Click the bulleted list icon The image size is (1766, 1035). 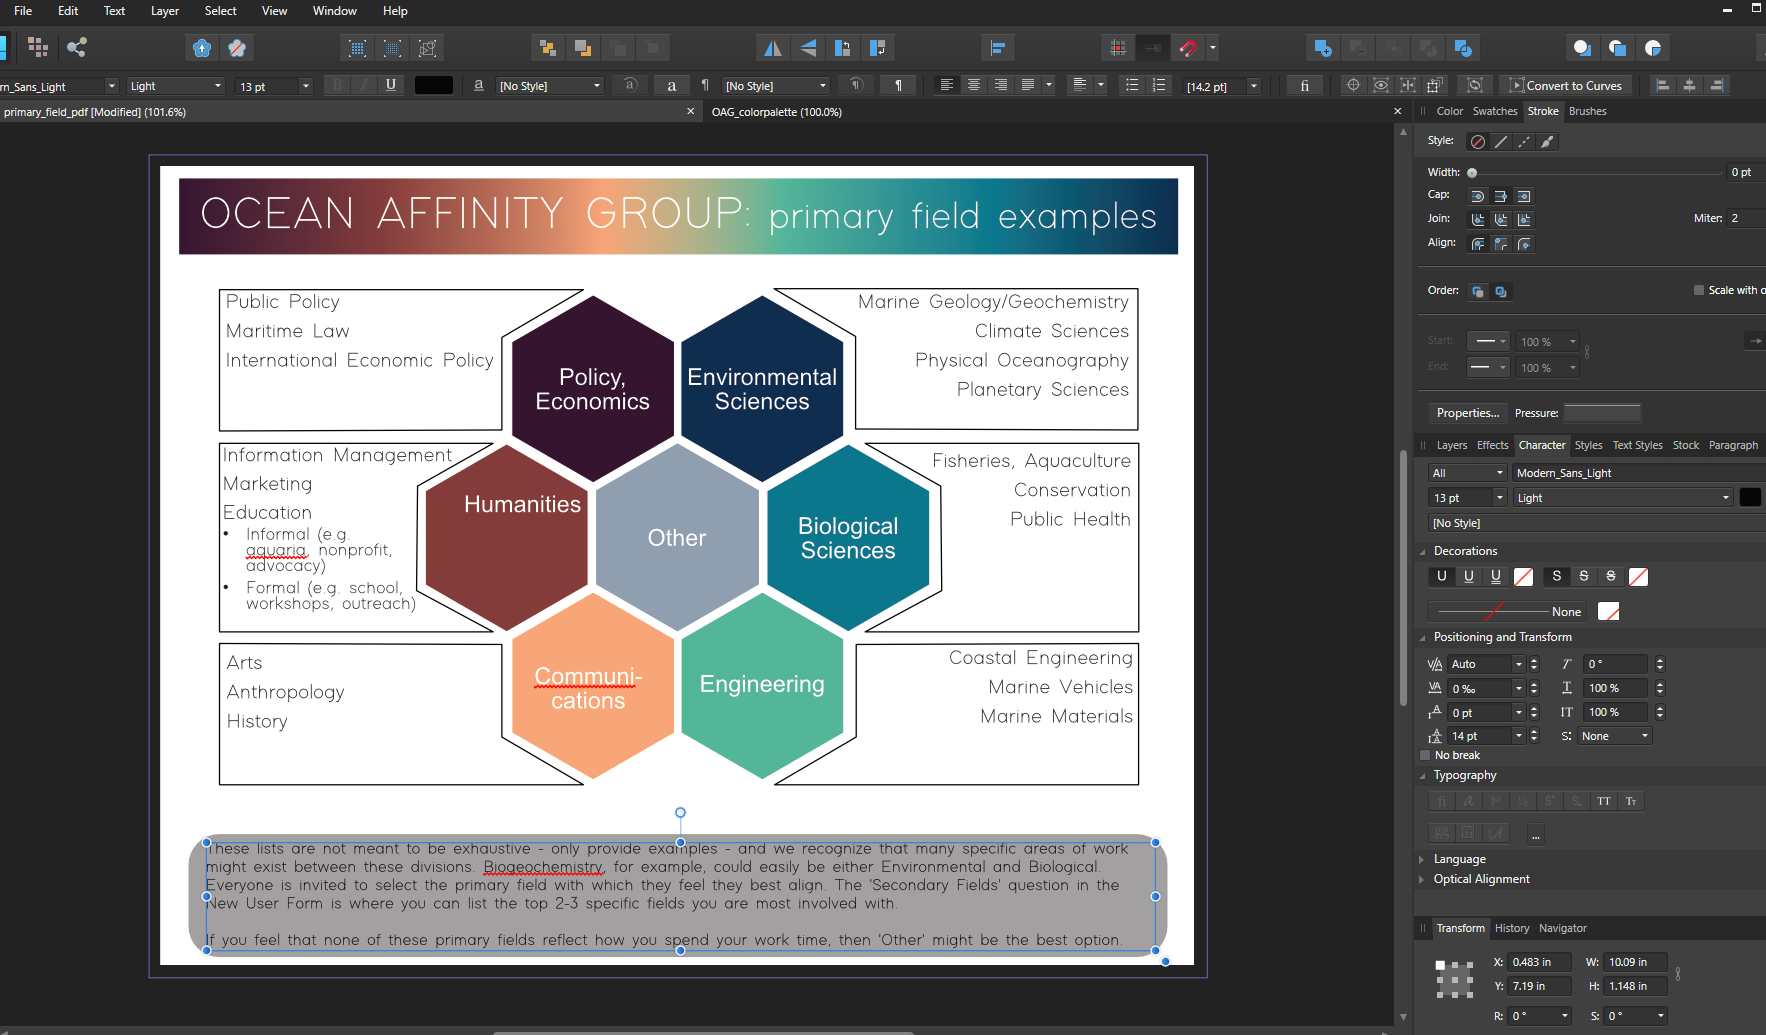pos(1132,86)
